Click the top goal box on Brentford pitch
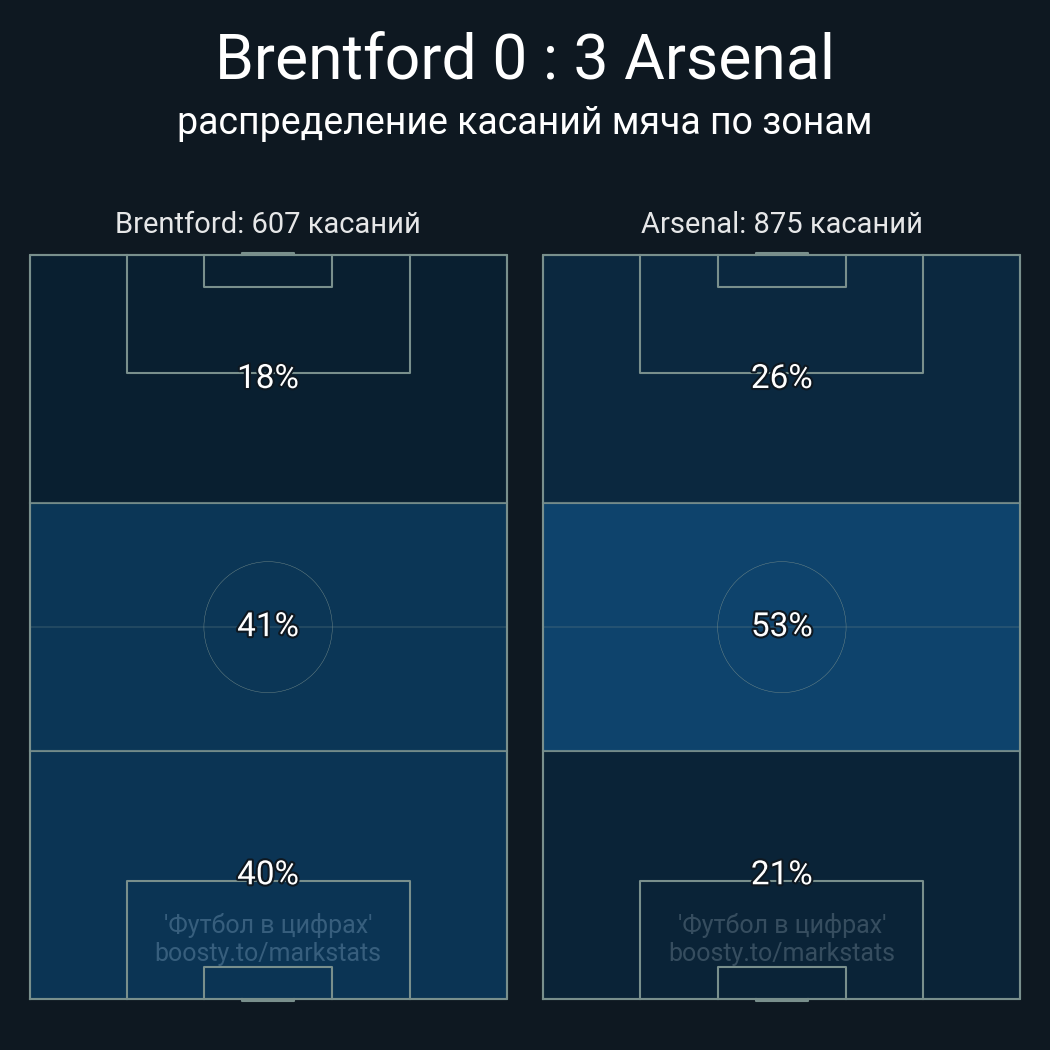Screen dimensions: 1050x1050 tap(268, 271)
